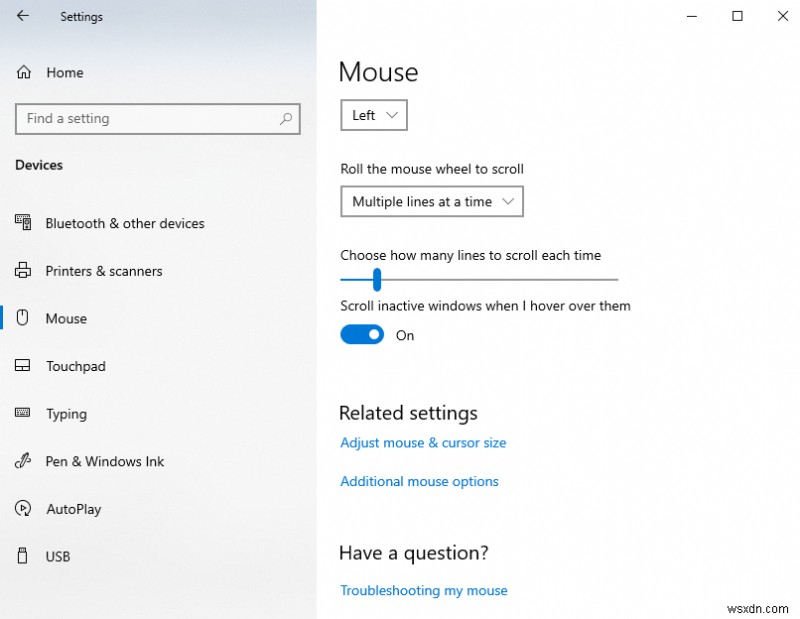800x619 pixels.
Task: Disable scrolling inactive windows on hover
Action: pos(362,334)
